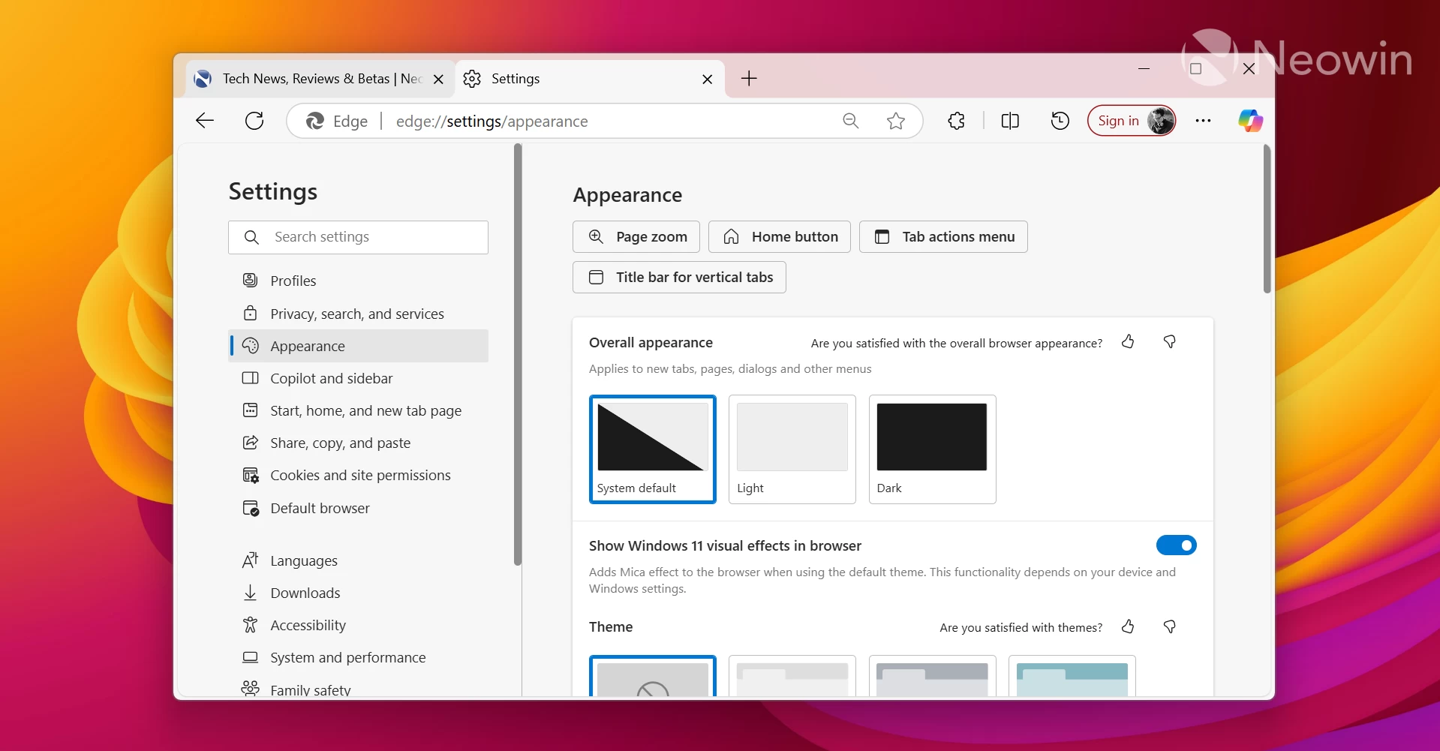Close the Tech News Neowin tab
Screen dimensions: 1440x751
coord(438,79)
